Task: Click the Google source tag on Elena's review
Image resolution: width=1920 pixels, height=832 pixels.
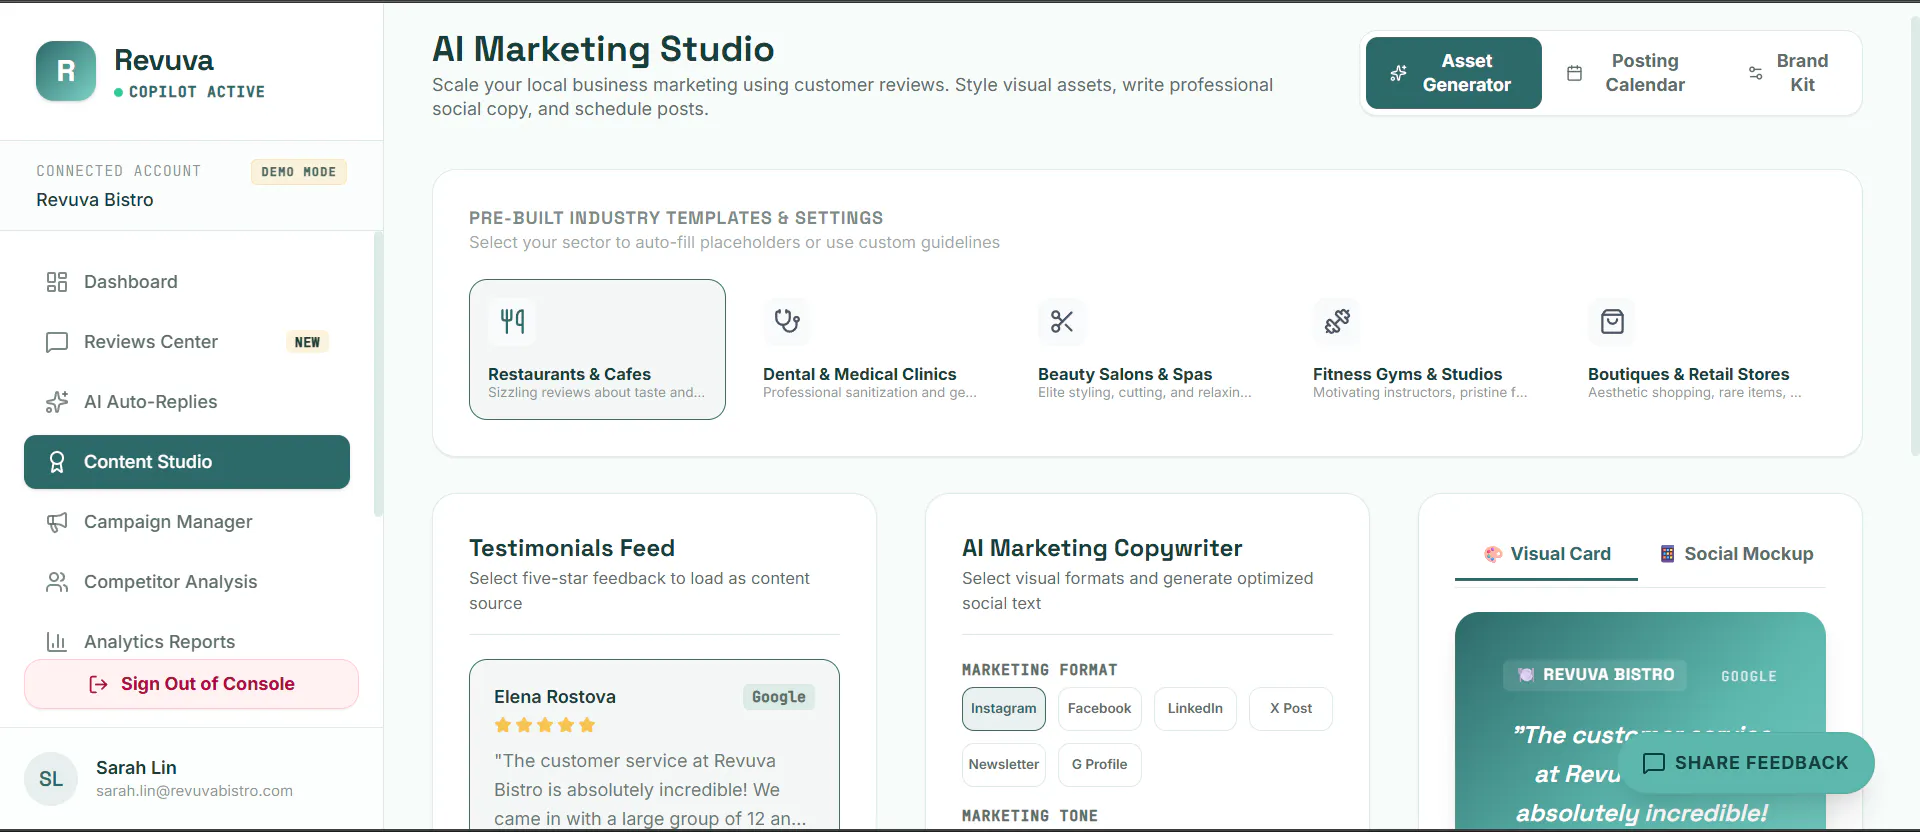Action: 779,697
